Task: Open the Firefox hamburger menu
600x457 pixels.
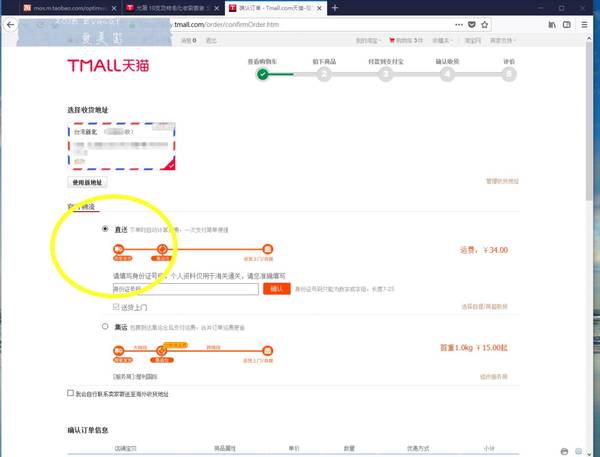Action: click(x=584, y=24)
